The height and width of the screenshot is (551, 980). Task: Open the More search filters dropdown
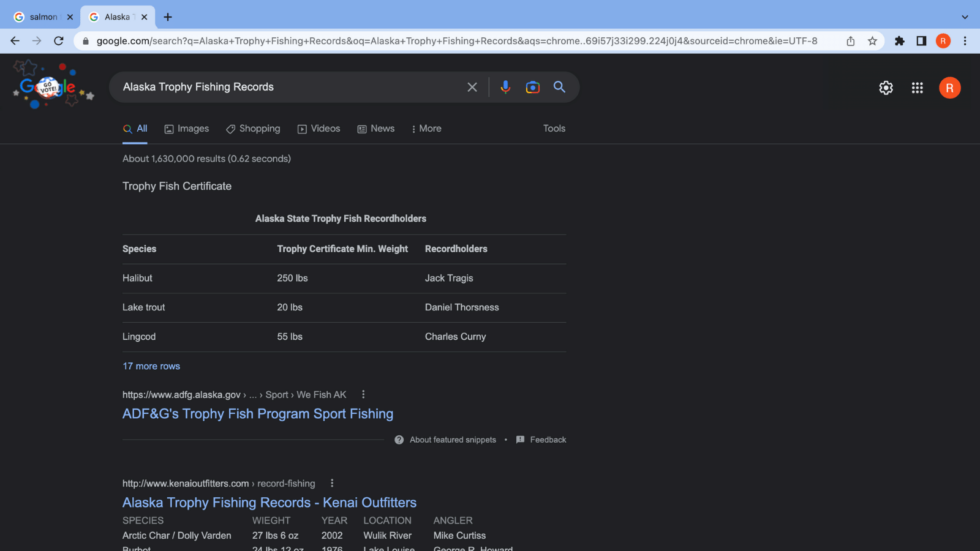426,129
